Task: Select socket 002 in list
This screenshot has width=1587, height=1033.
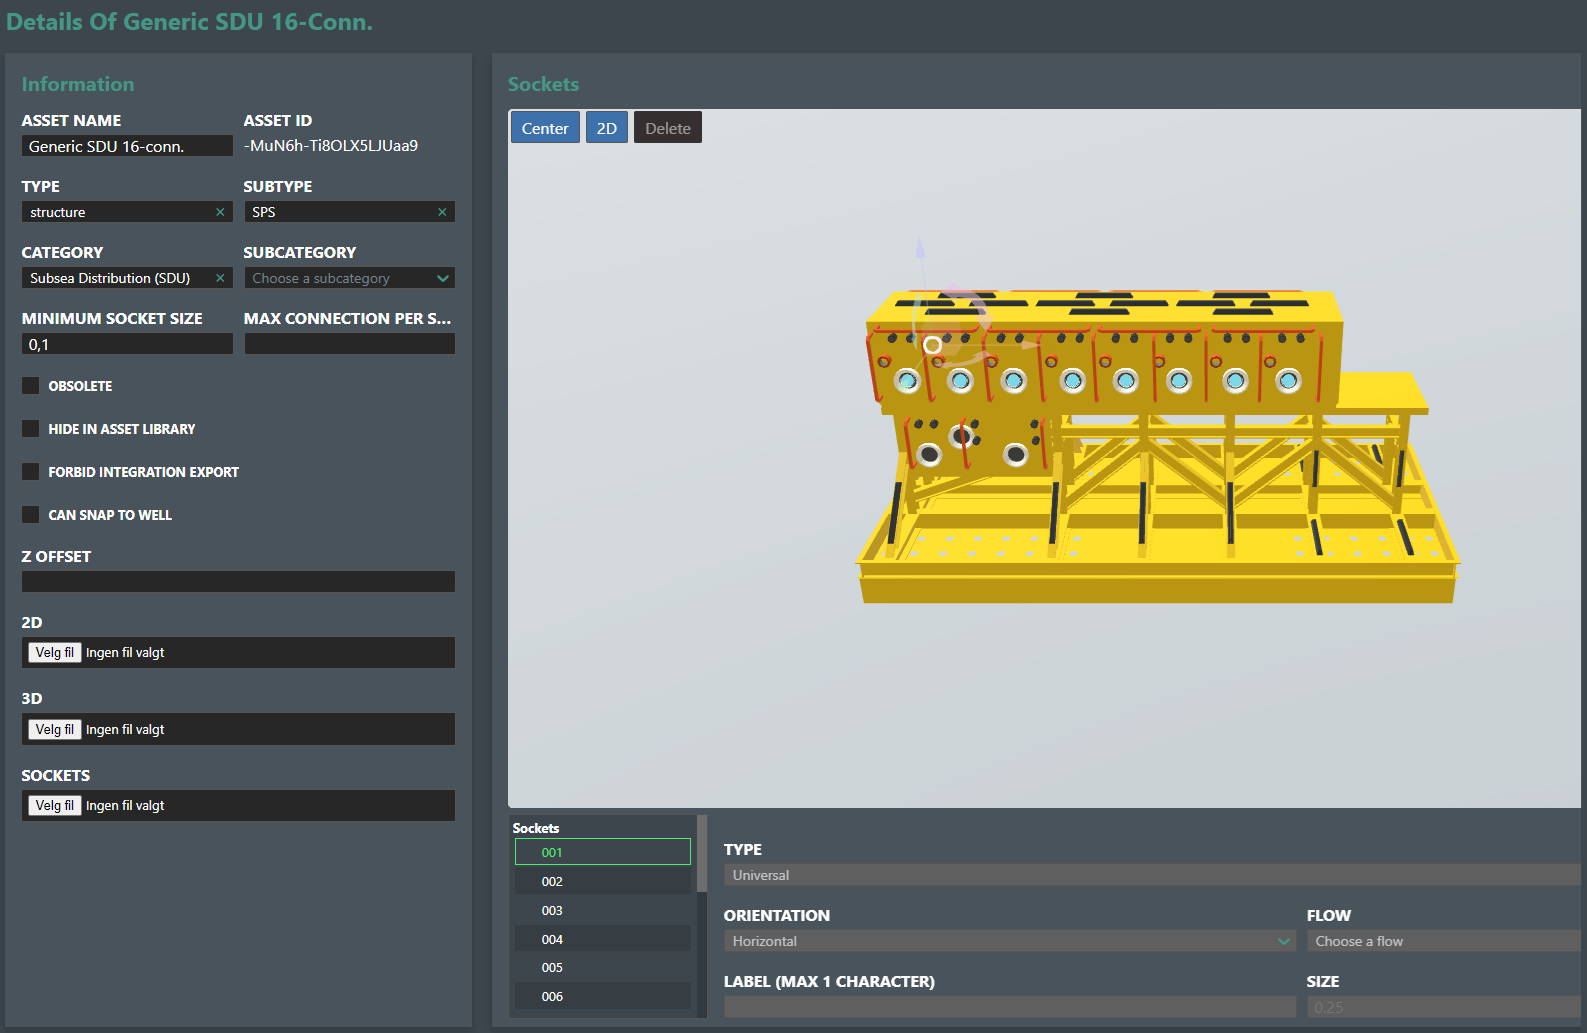Action: coord(603,881)
